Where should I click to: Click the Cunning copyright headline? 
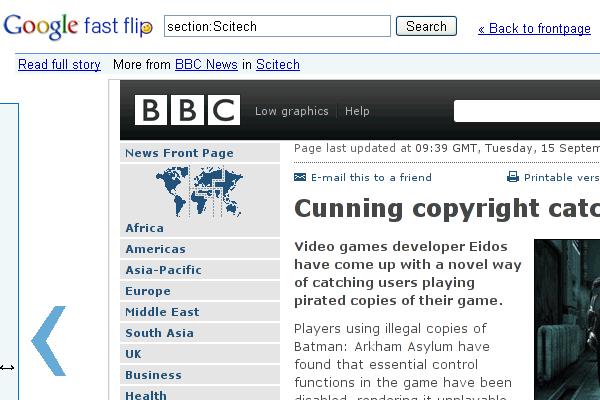tap(447, 209)
